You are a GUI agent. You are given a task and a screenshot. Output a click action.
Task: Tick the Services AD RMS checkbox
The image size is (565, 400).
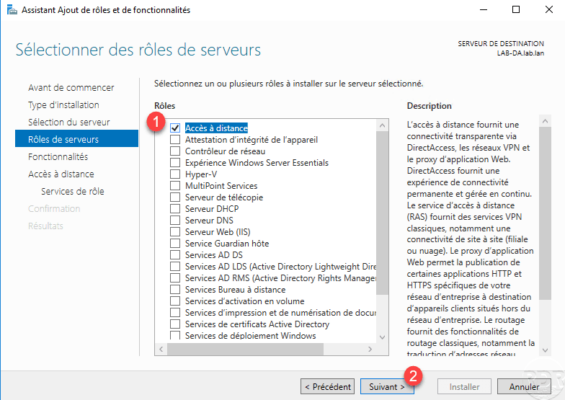(175, 278)
